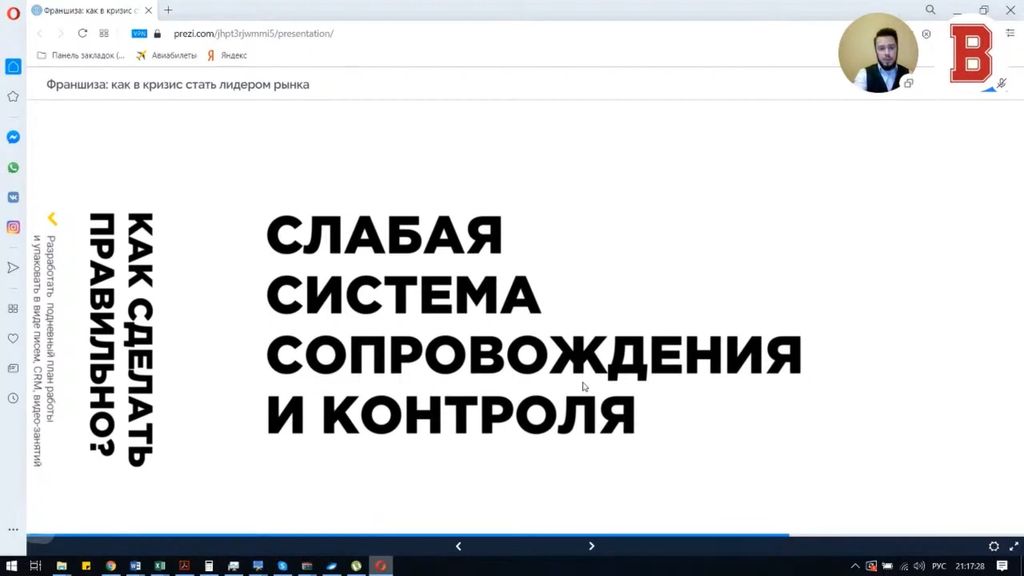This screenshot has width=1024, height=576.
Task: Click presentation title Франшиза: как в кризис
Action: [x=178, y=84]
